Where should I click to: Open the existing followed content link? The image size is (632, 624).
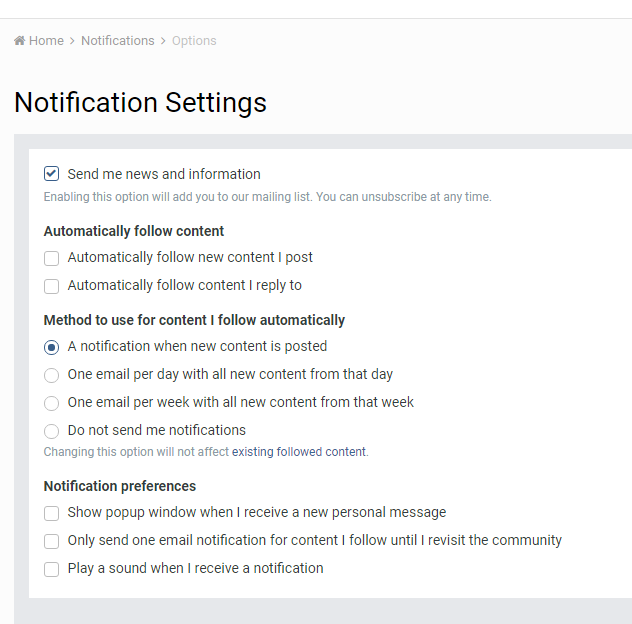click(x=299, y=451)
